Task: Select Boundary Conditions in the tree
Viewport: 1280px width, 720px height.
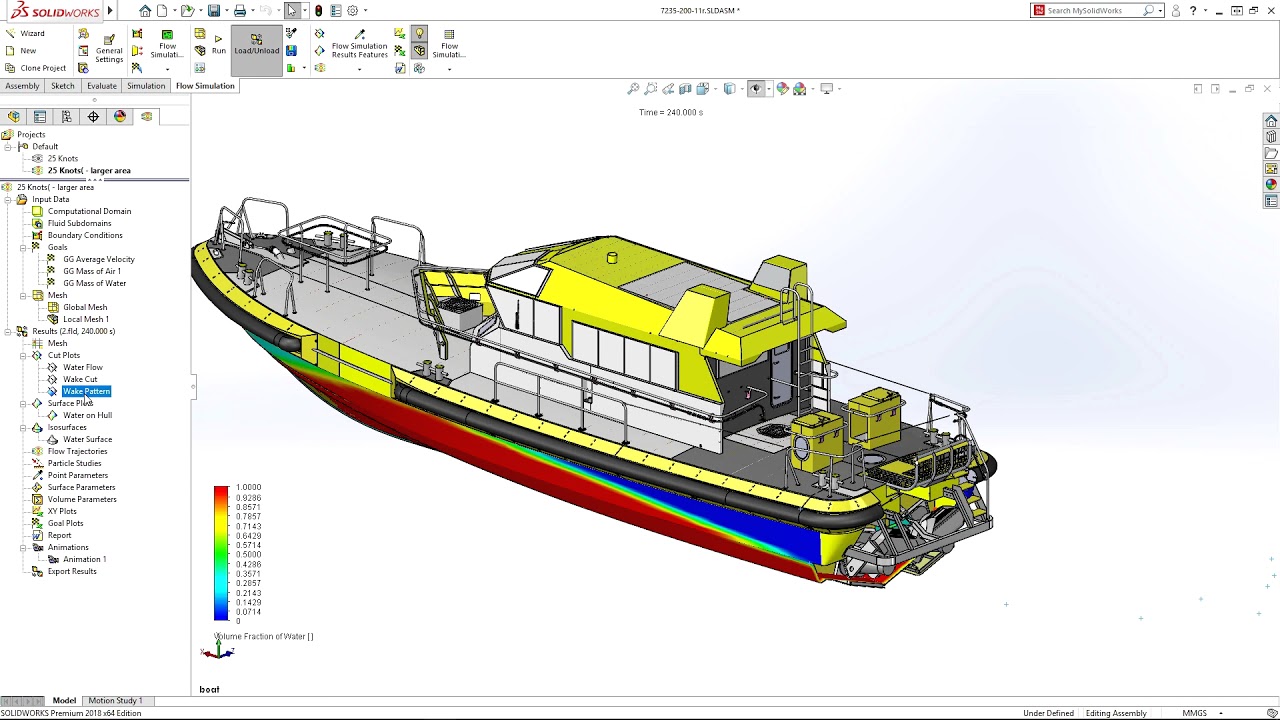Action: click(85, 235)
